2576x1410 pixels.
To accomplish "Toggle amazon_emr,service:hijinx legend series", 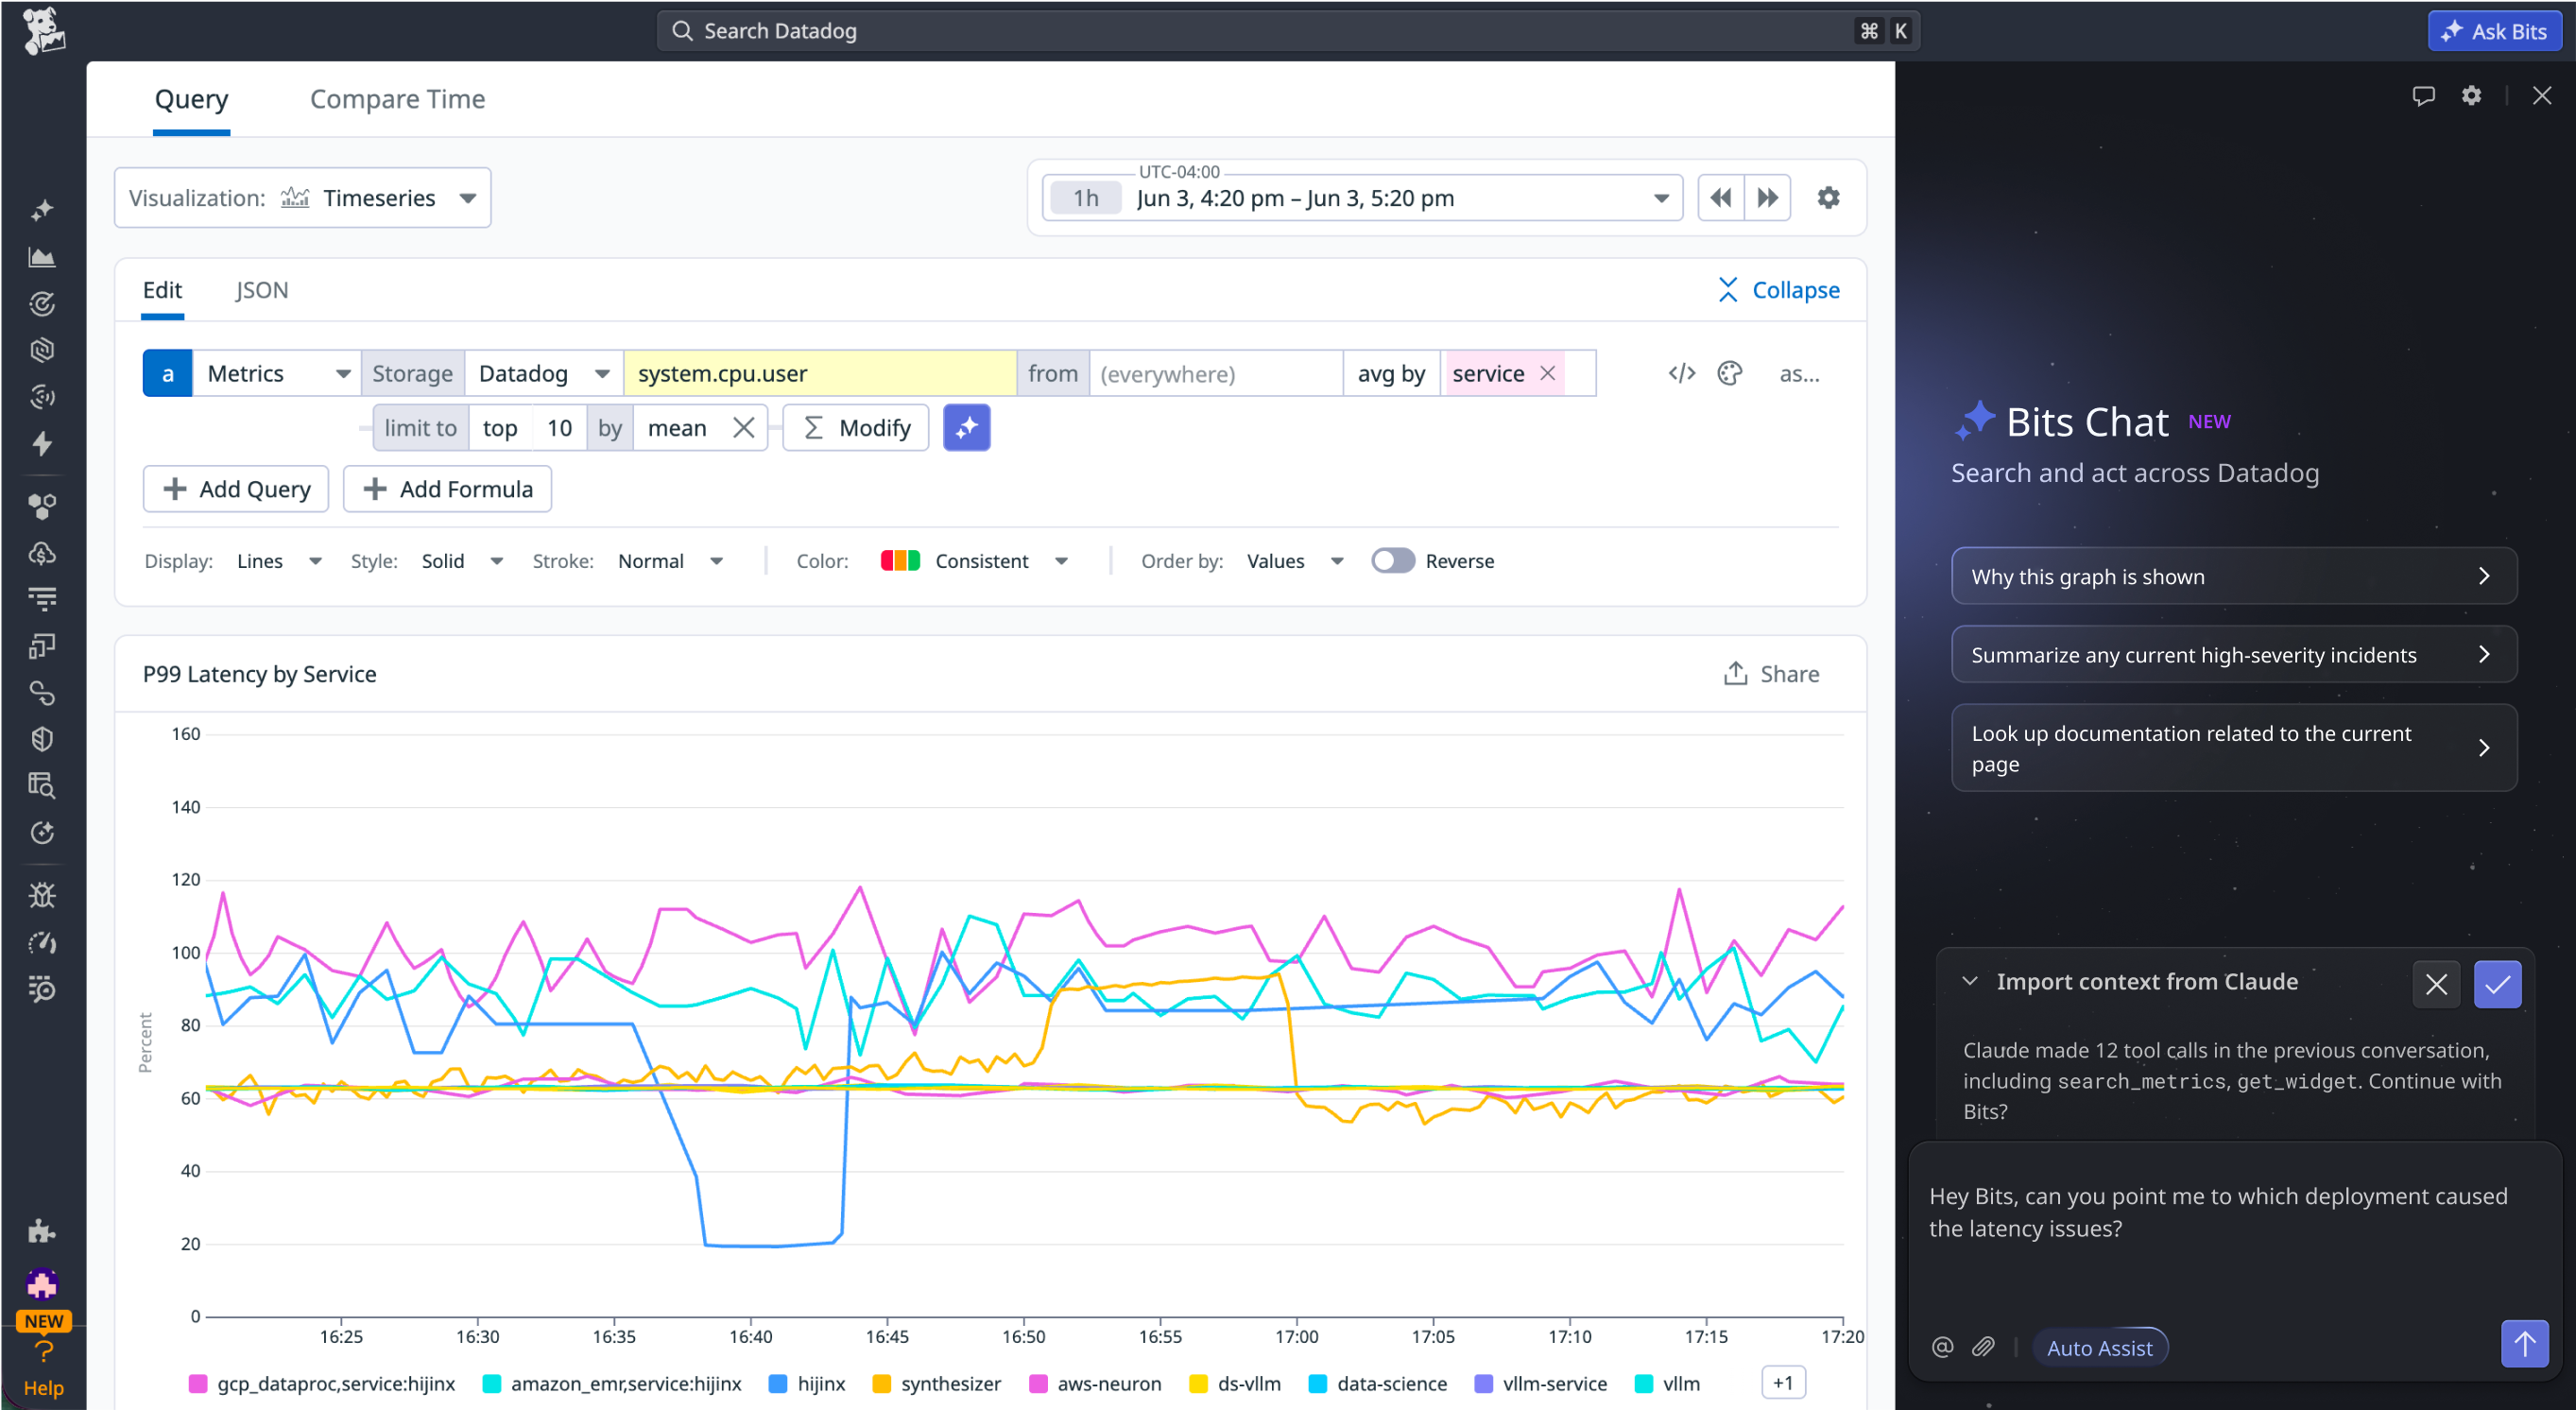I will tap(612, 1384).
